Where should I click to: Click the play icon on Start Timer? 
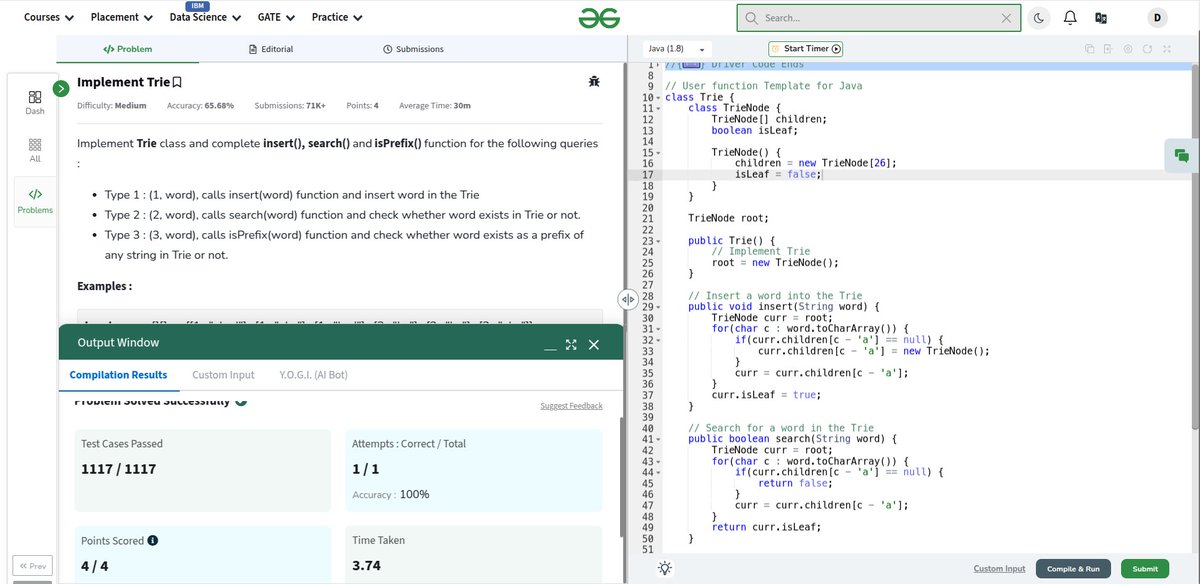click(836, 48)
